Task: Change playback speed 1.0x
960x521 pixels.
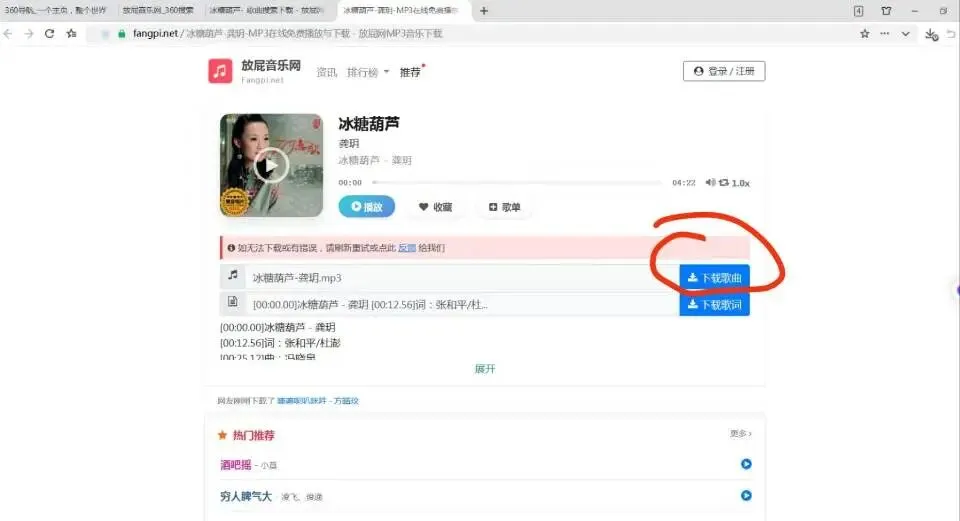Action: pyautogui.click(x=740, y=183)
